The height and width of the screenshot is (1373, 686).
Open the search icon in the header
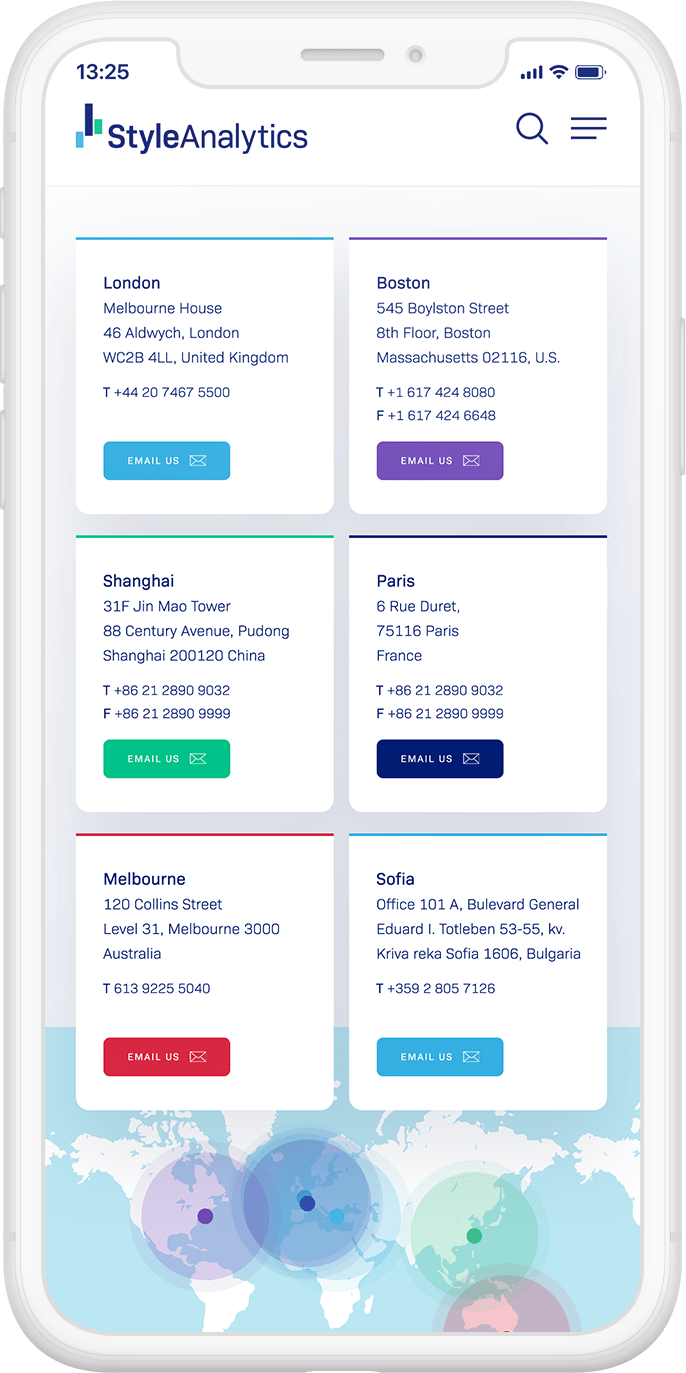tap(532, 129)
